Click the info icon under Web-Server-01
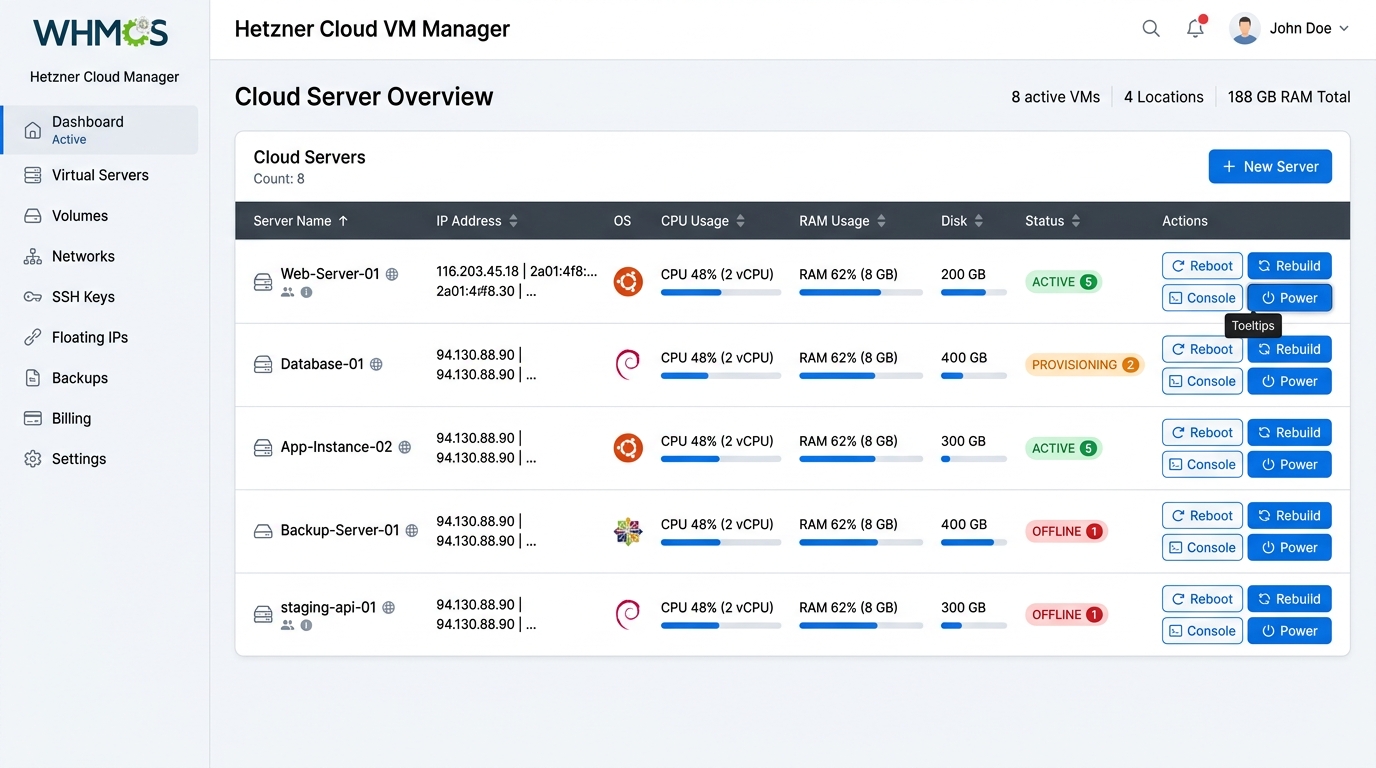1376x768 pixels. pyautogui.click(x=306, y=292)
